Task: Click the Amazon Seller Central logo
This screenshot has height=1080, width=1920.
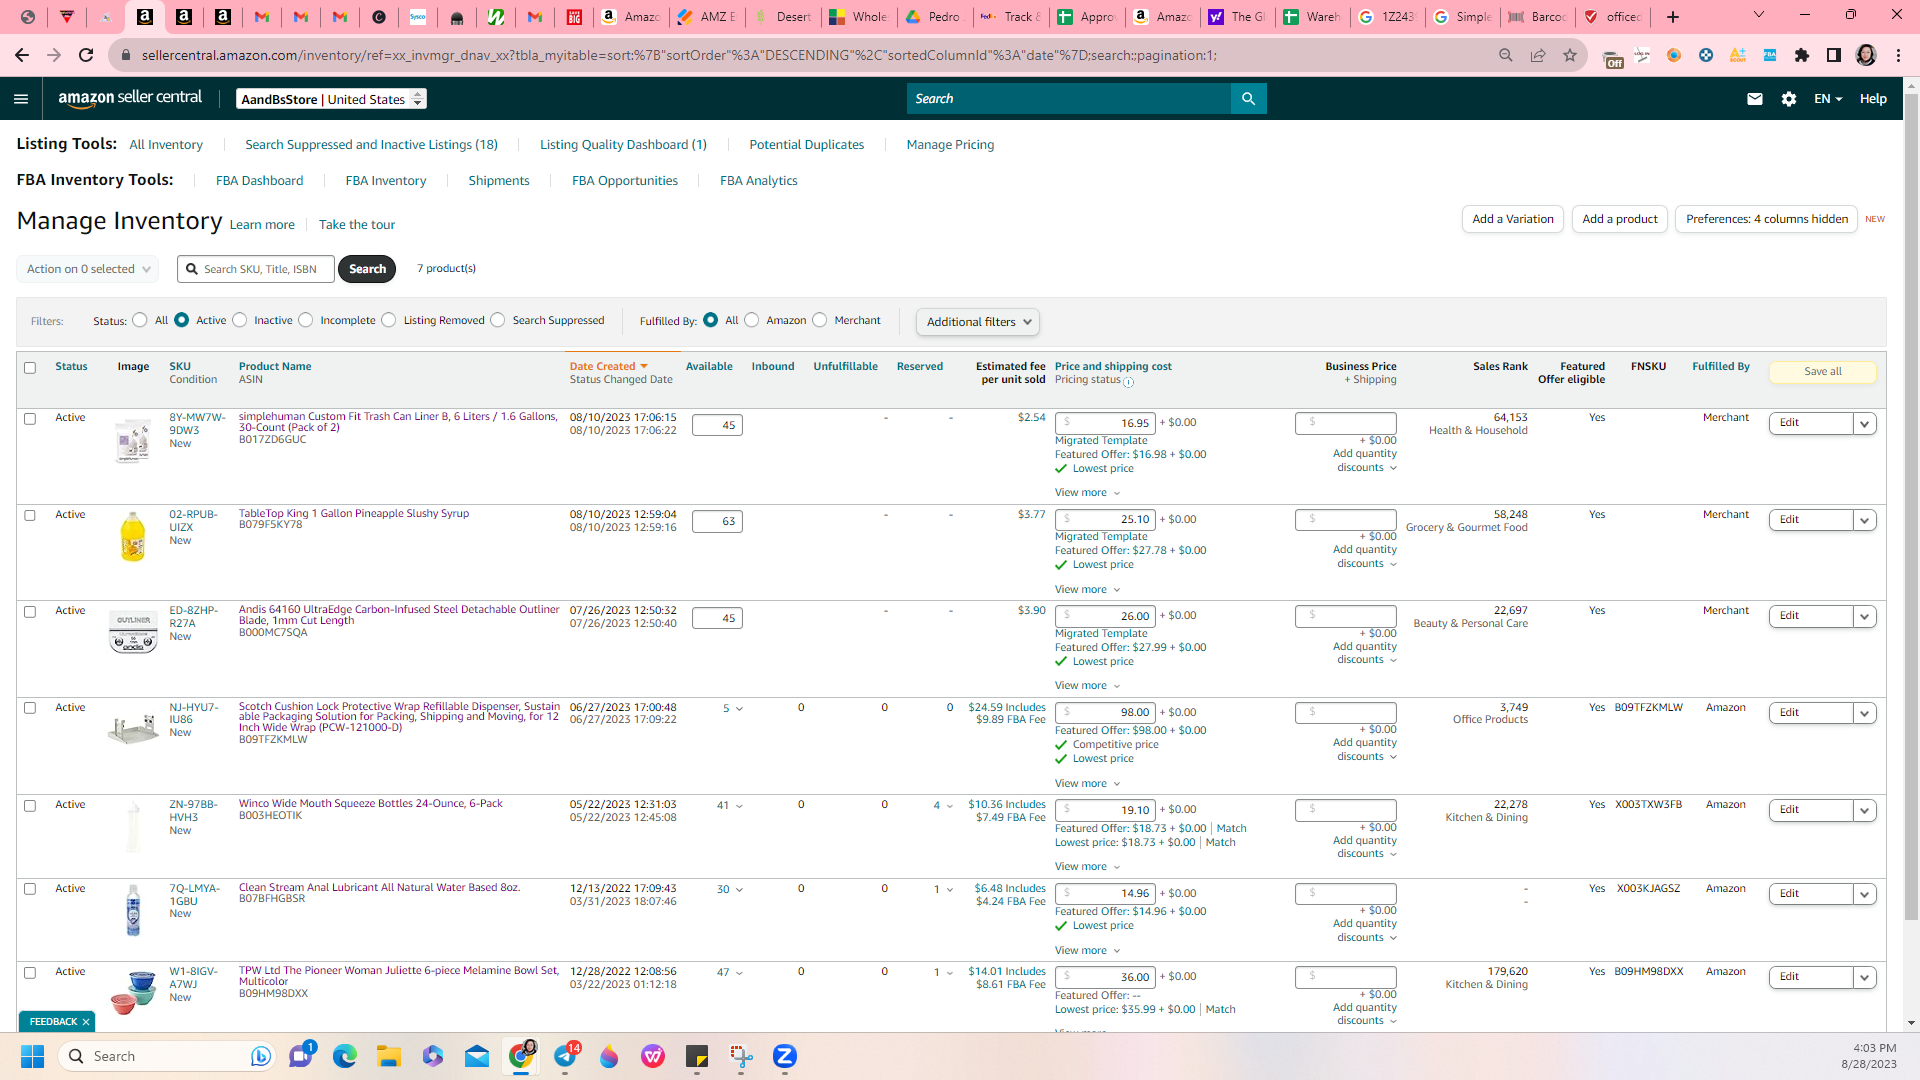Action: click(130, 98)
